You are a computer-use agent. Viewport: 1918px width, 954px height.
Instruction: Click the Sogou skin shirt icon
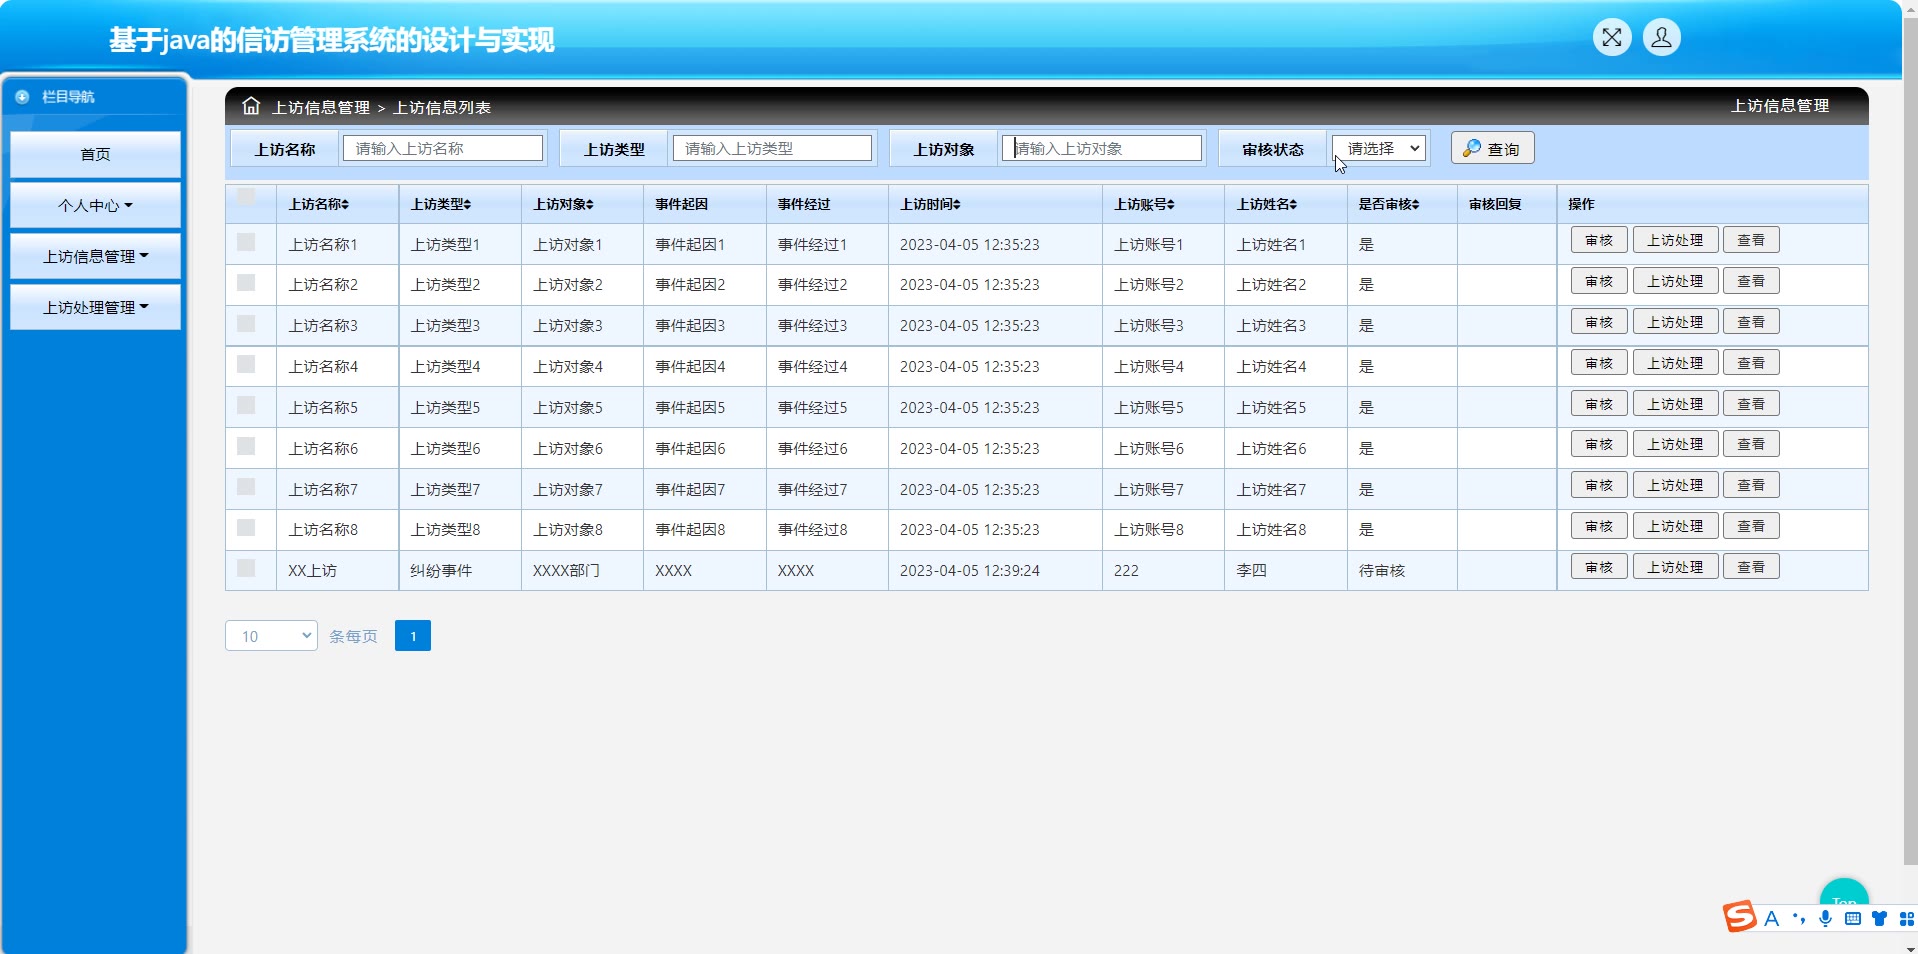1880,918
